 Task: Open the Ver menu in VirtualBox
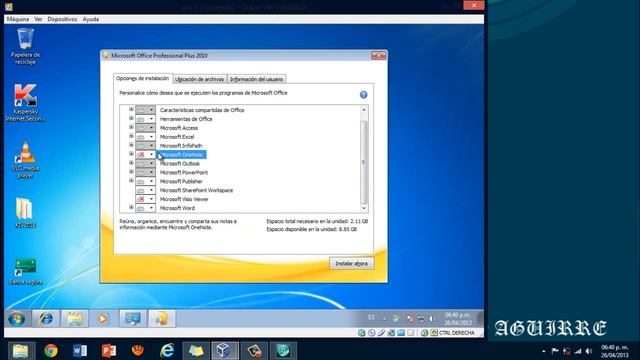pos(38,19)
